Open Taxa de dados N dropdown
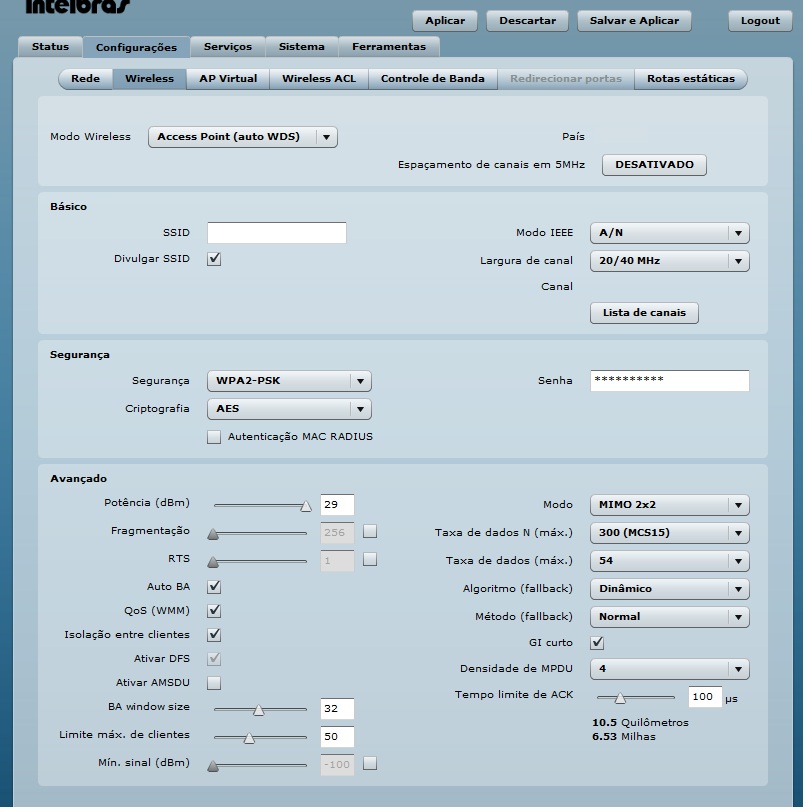 669,533
